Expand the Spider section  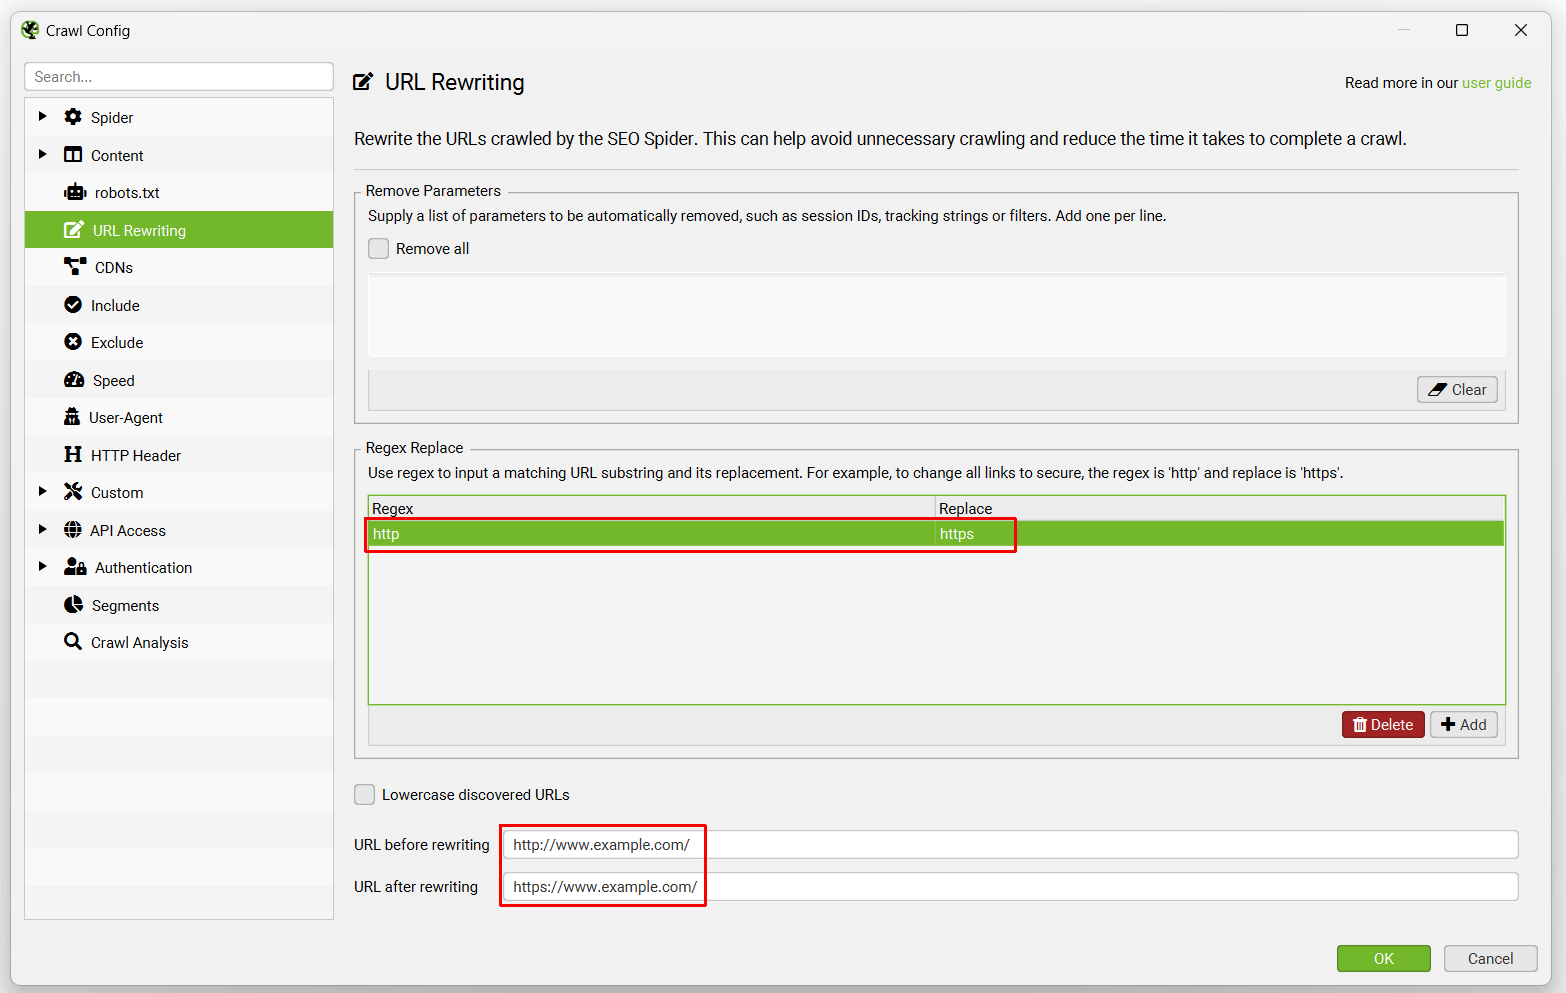[42, 116]
